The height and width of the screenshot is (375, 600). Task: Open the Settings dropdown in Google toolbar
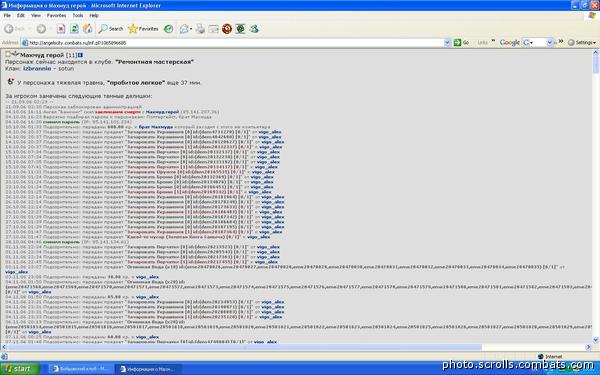(582, 42)
